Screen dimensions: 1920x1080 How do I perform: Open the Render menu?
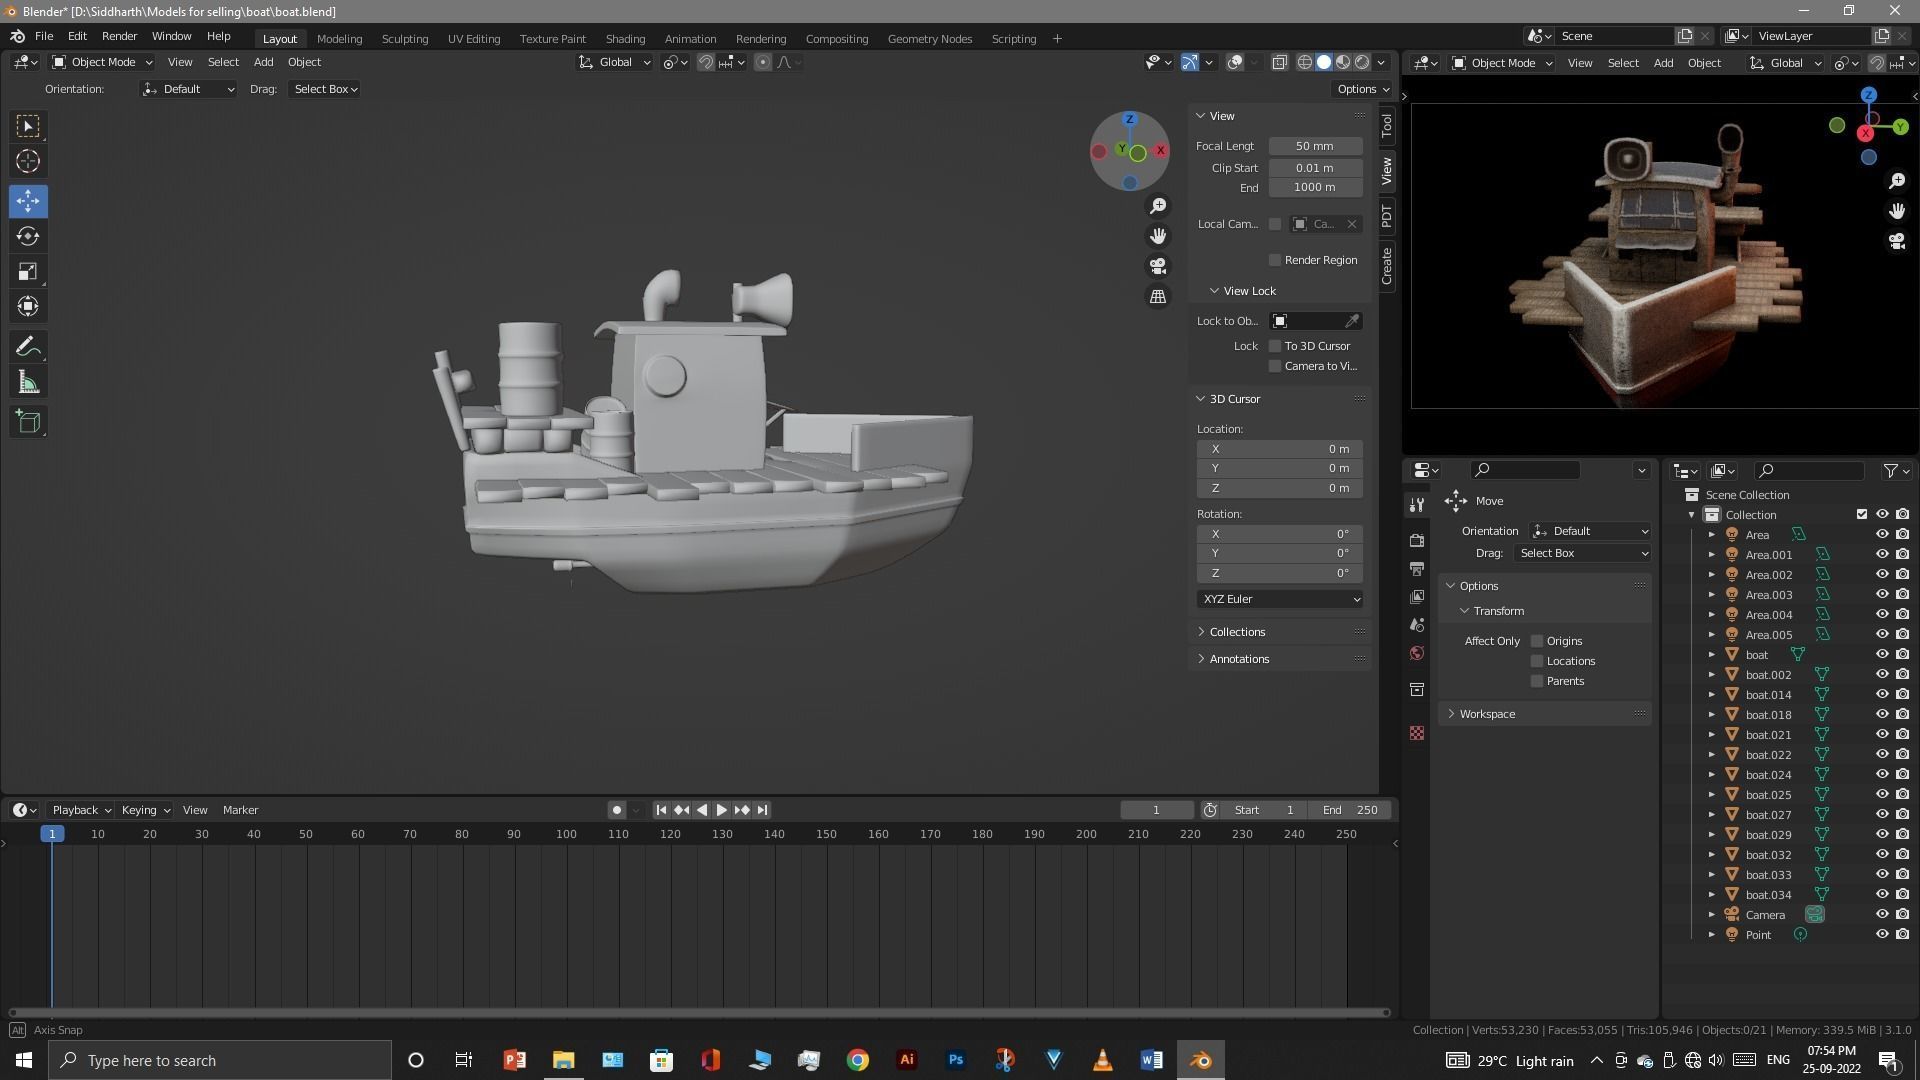pyautogui.click(x=119, y=36)
